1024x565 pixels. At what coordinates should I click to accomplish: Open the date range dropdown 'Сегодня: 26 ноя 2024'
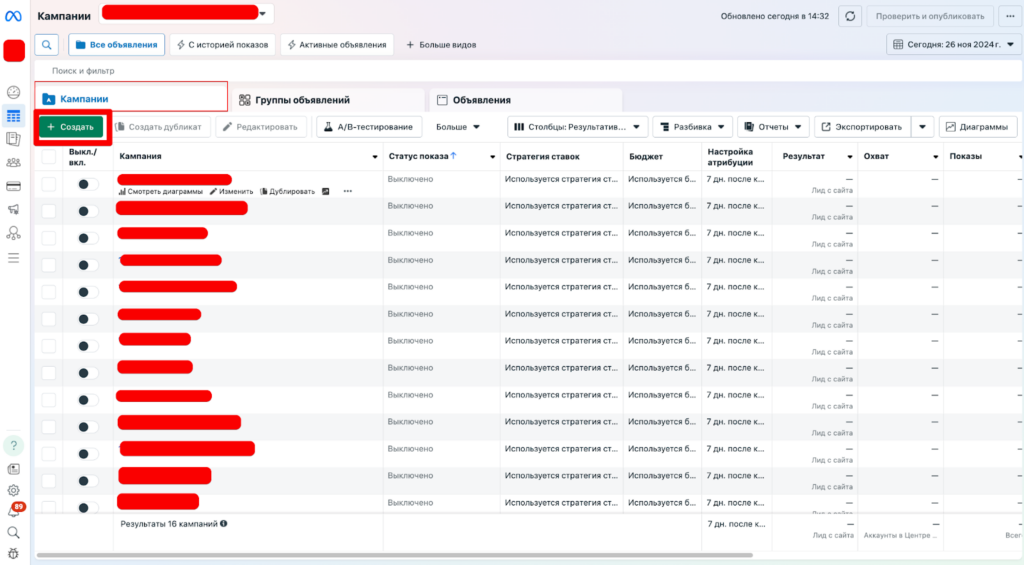(953, 44)
